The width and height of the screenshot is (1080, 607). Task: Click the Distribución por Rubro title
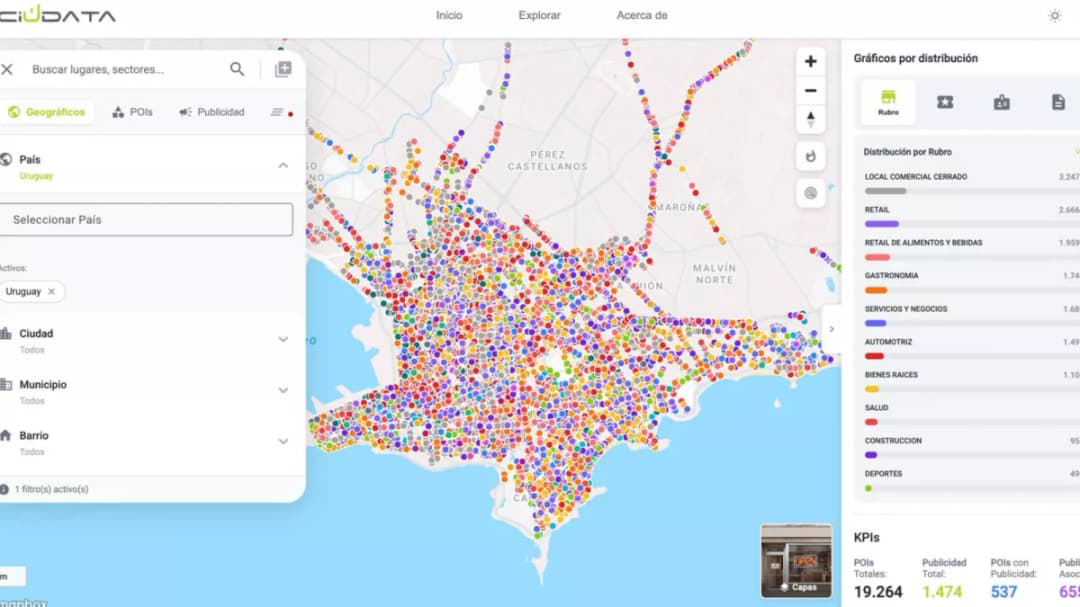click(x=908, y=152)
